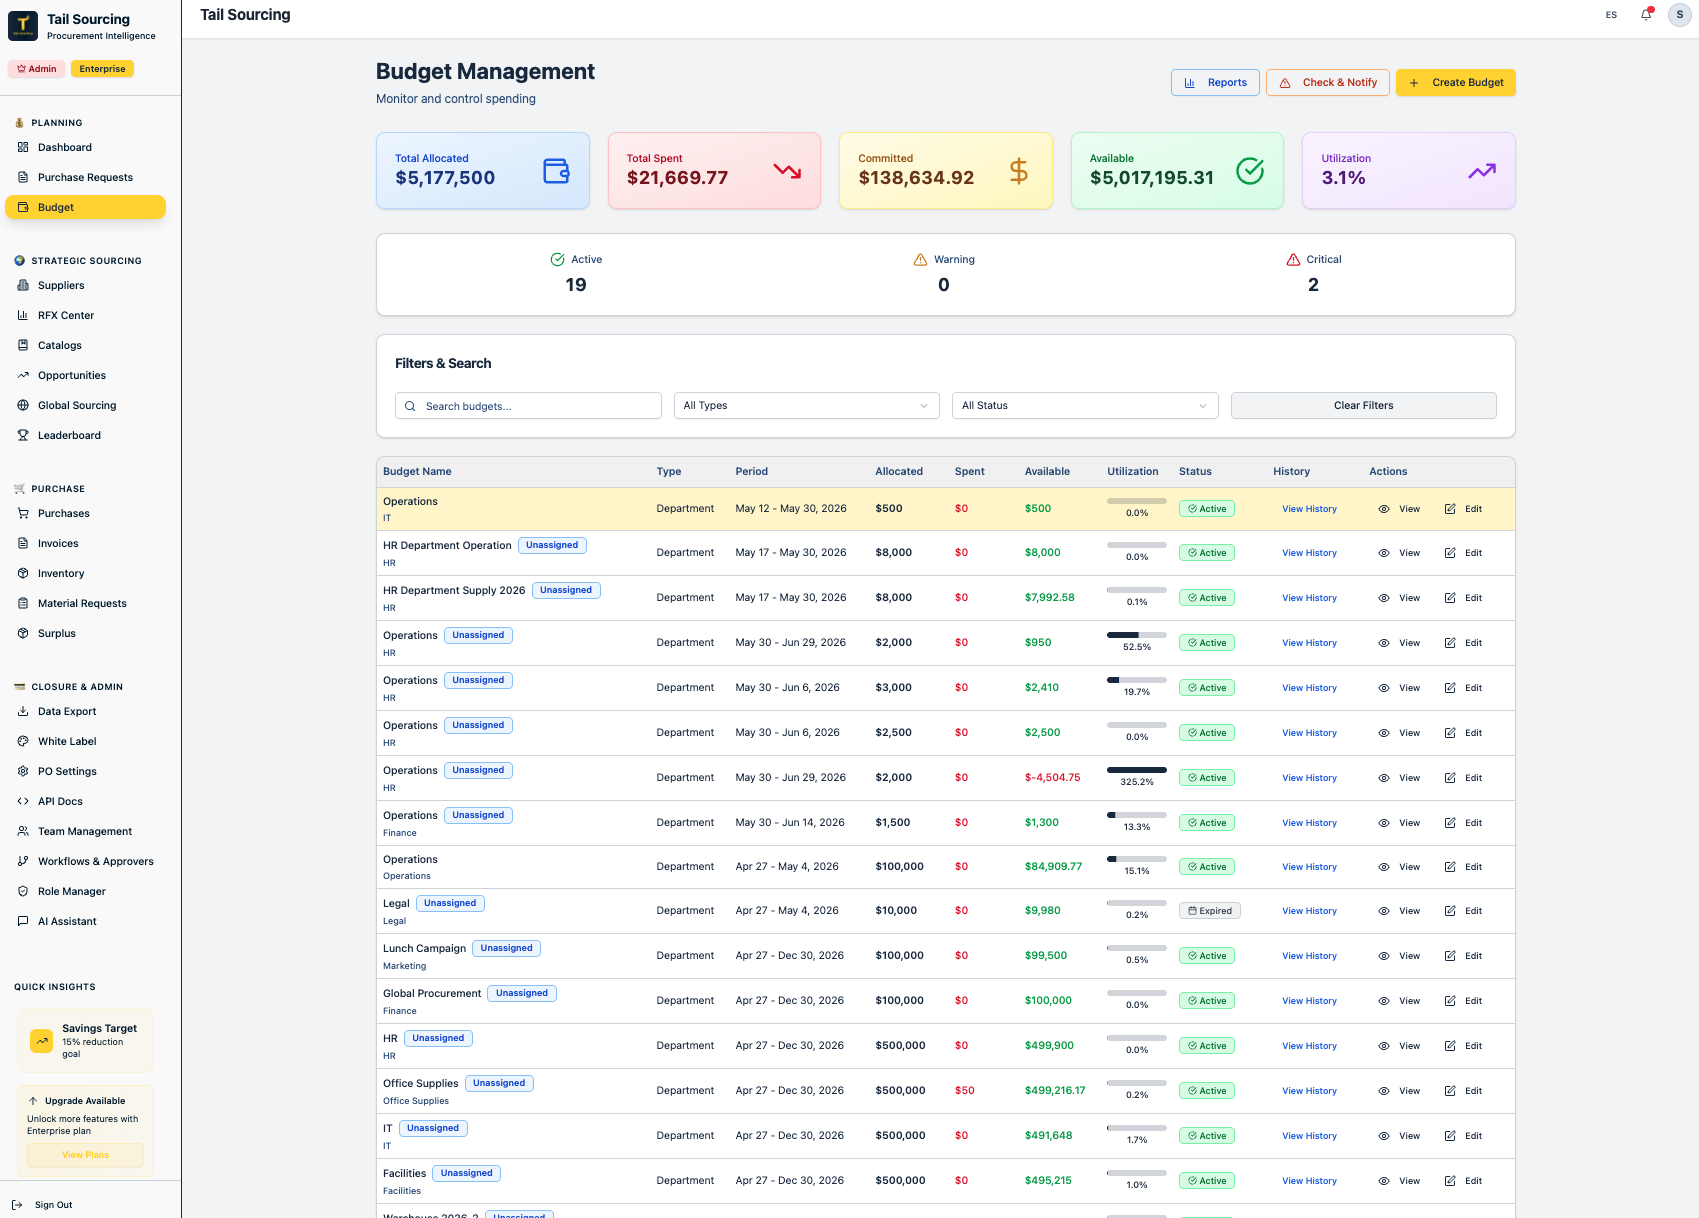Click the Purchases cart icon
The height and width of the screenshot is (1218, 1699).
[23, 513]
